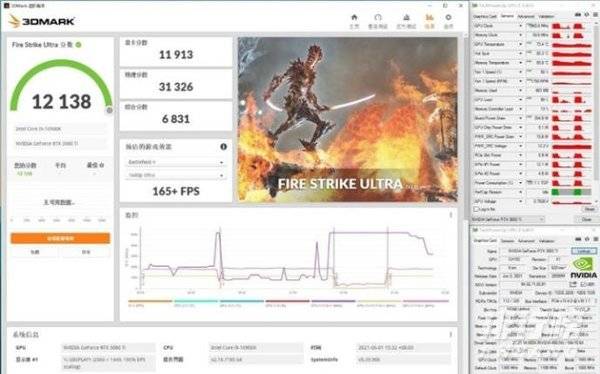Click the BIOS export icon in GPU-Z
The height and width of the screenshot is (374, 600).
(x=573, y=284)
